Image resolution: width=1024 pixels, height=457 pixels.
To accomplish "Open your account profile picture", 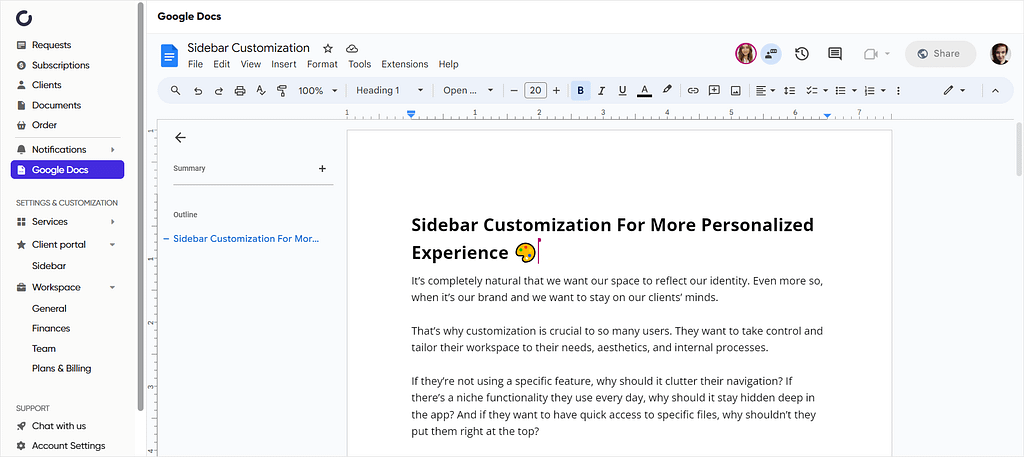I will pos(1000,54).
